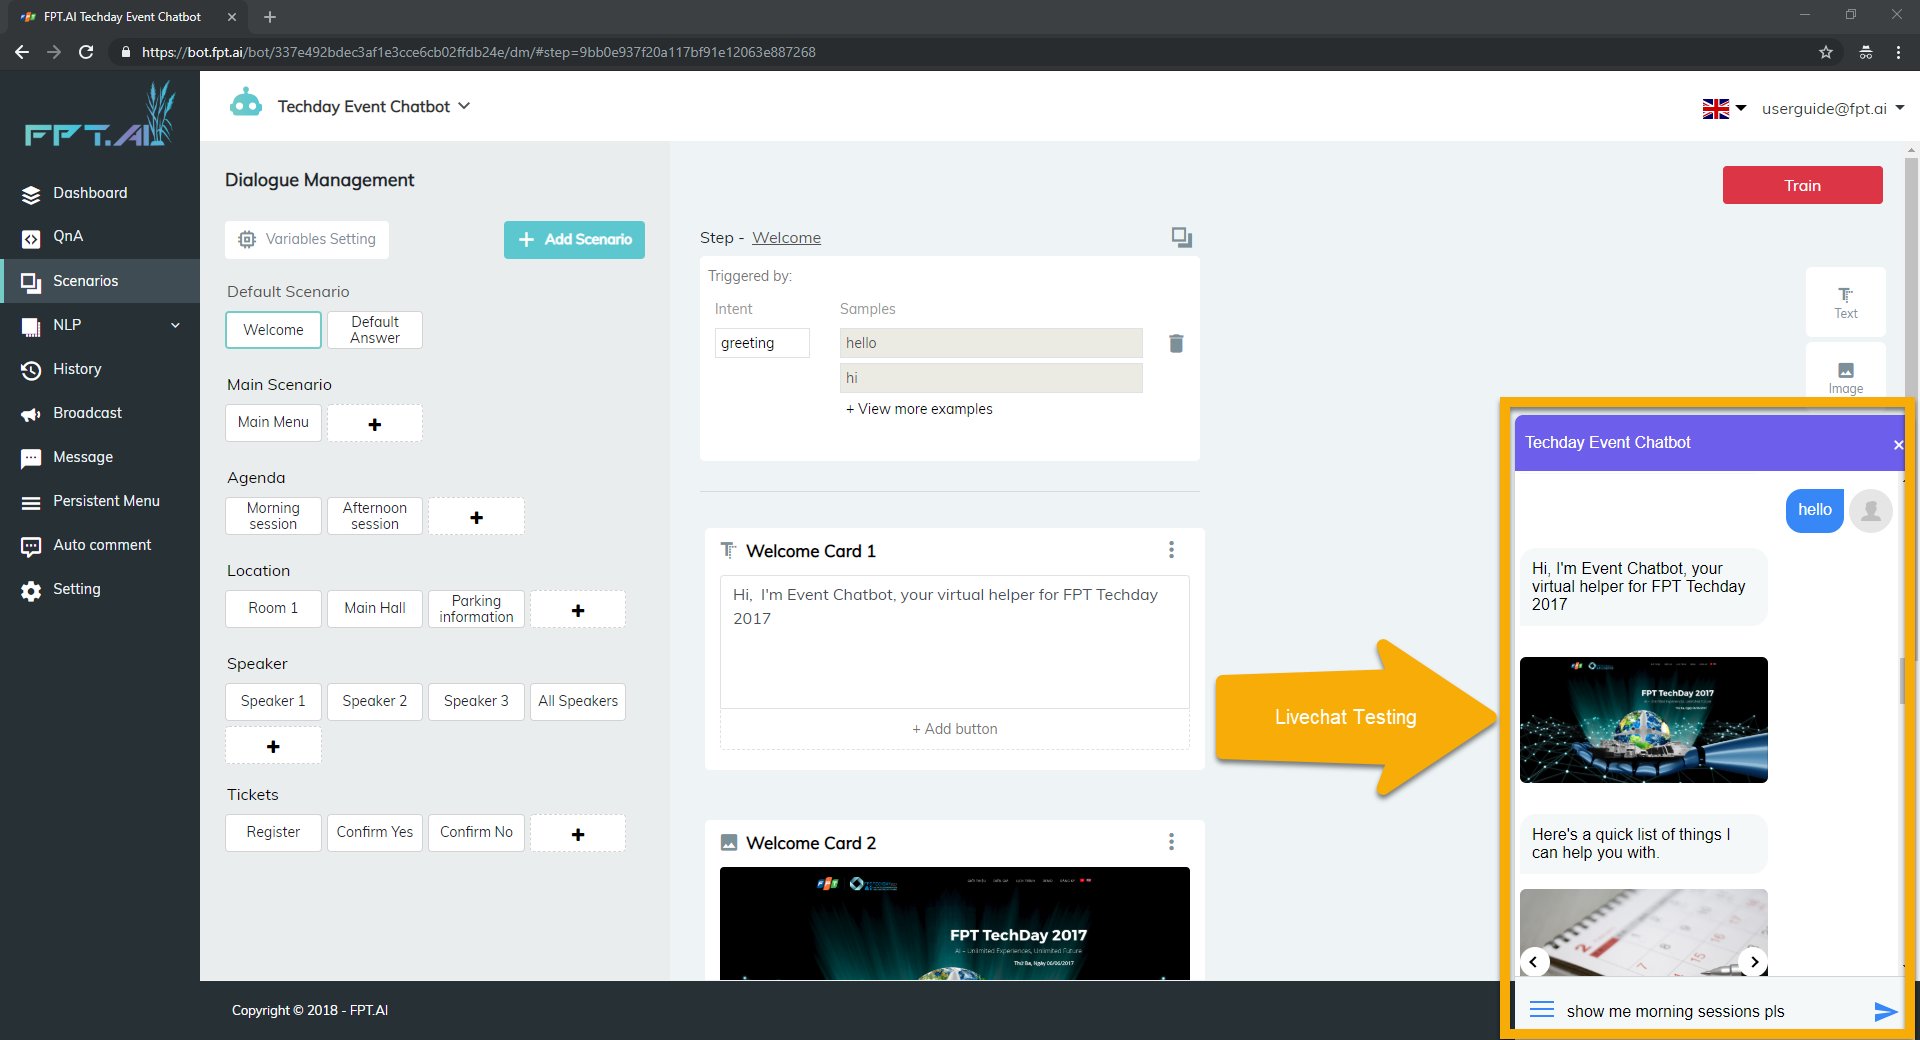Open the Main Menu step
Viewport: 1920px width, 1040px height.
(273, 422)
